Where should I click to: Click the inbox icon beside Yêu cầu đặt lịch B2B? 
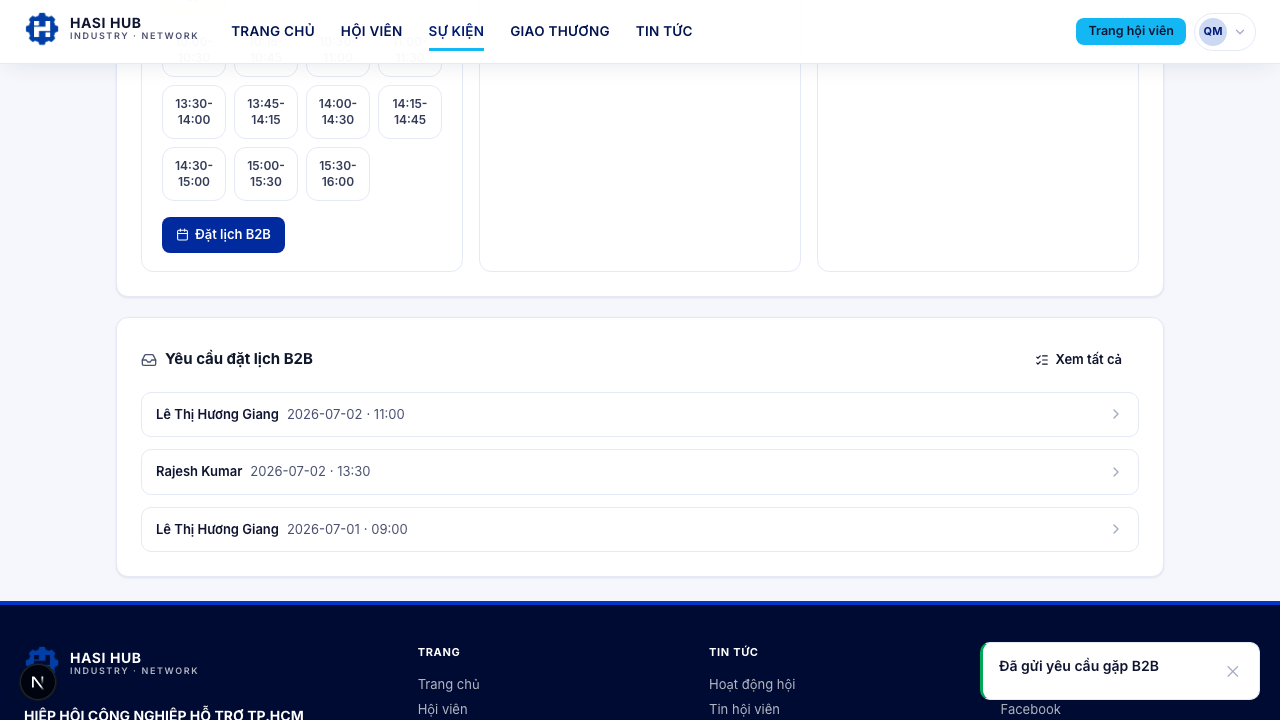pyautogui.click(x=149, y=360)
